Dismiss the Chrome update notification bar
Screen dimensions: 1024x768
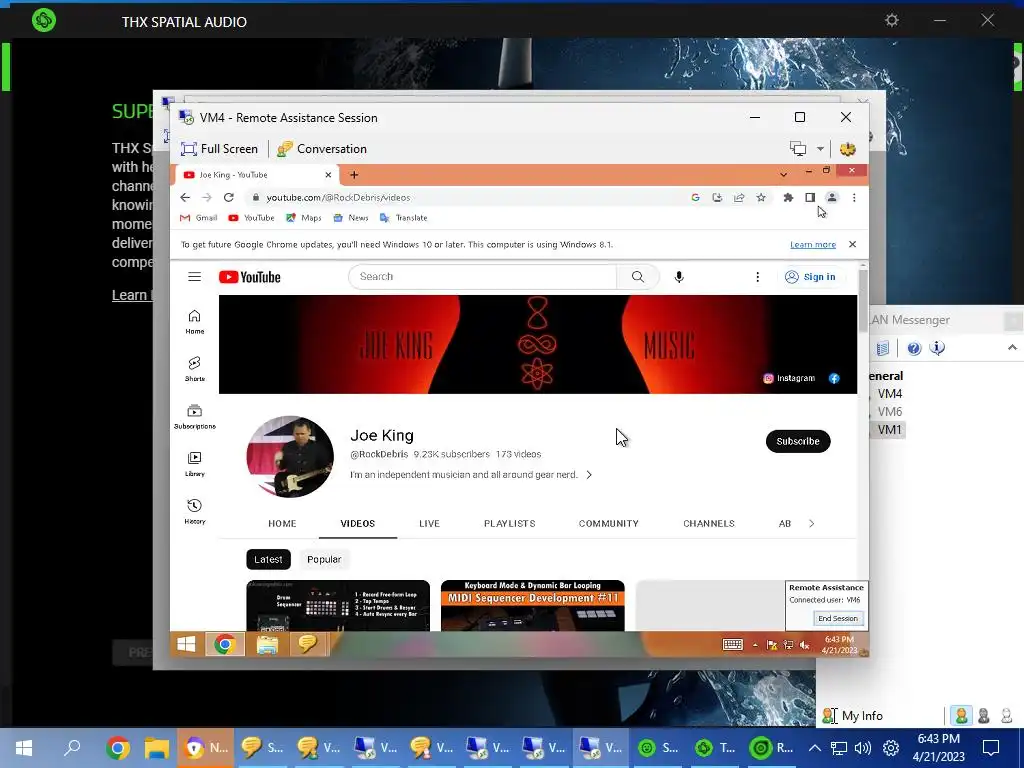coord(852,244)
